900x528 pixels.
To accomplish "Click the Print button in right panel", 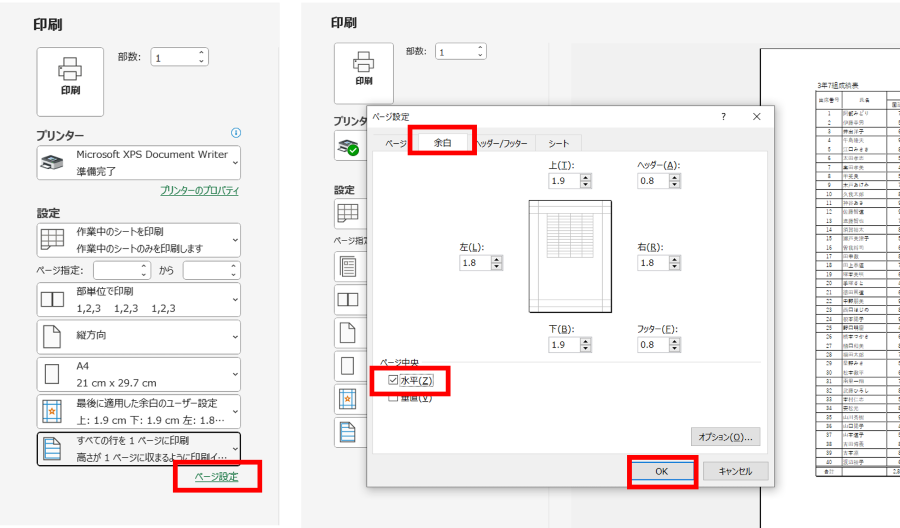I will (364, 73).
